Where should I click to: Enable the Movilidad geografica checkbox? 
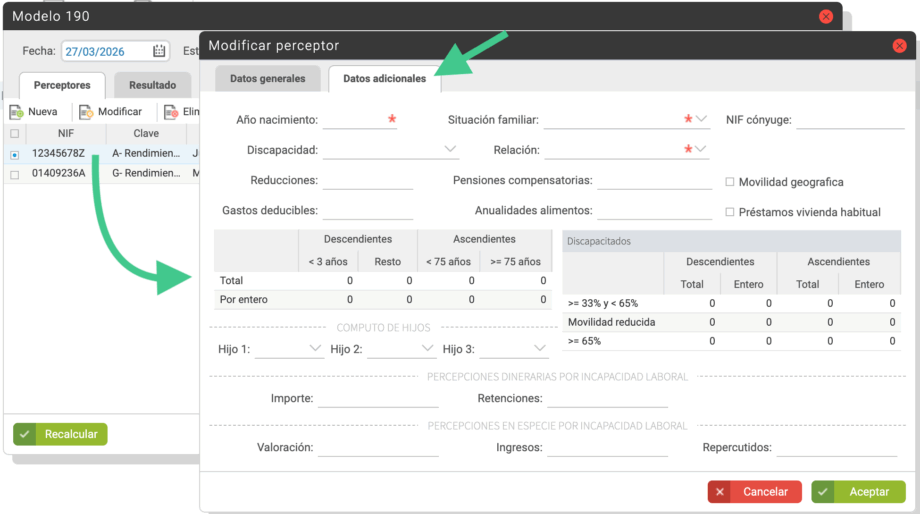click(x=730, y=182)
